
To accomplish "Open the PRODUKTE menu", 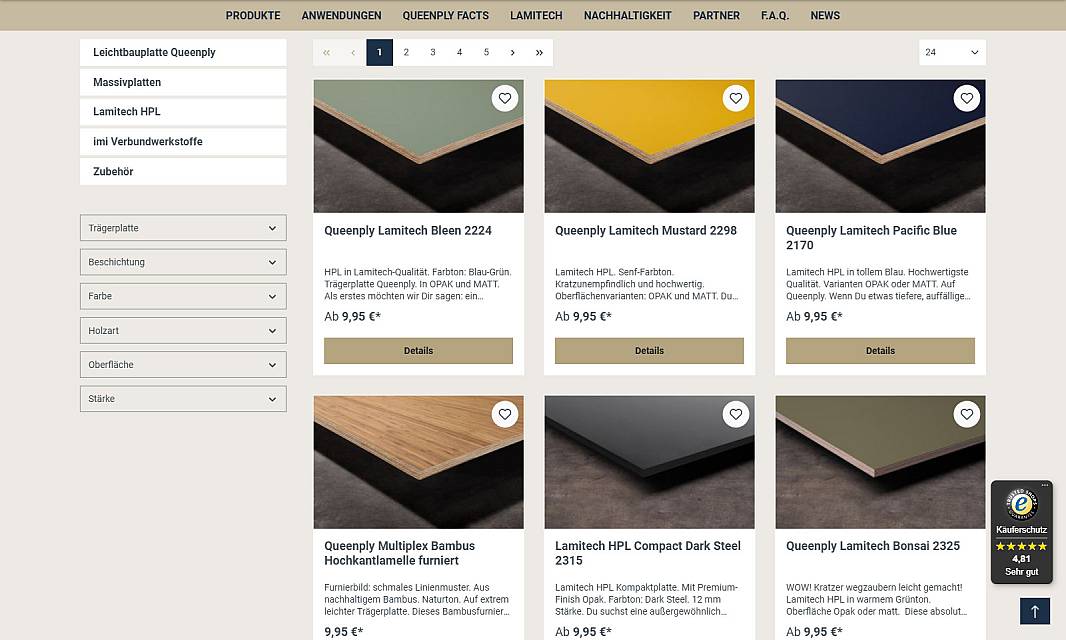I will pos(253,15).
